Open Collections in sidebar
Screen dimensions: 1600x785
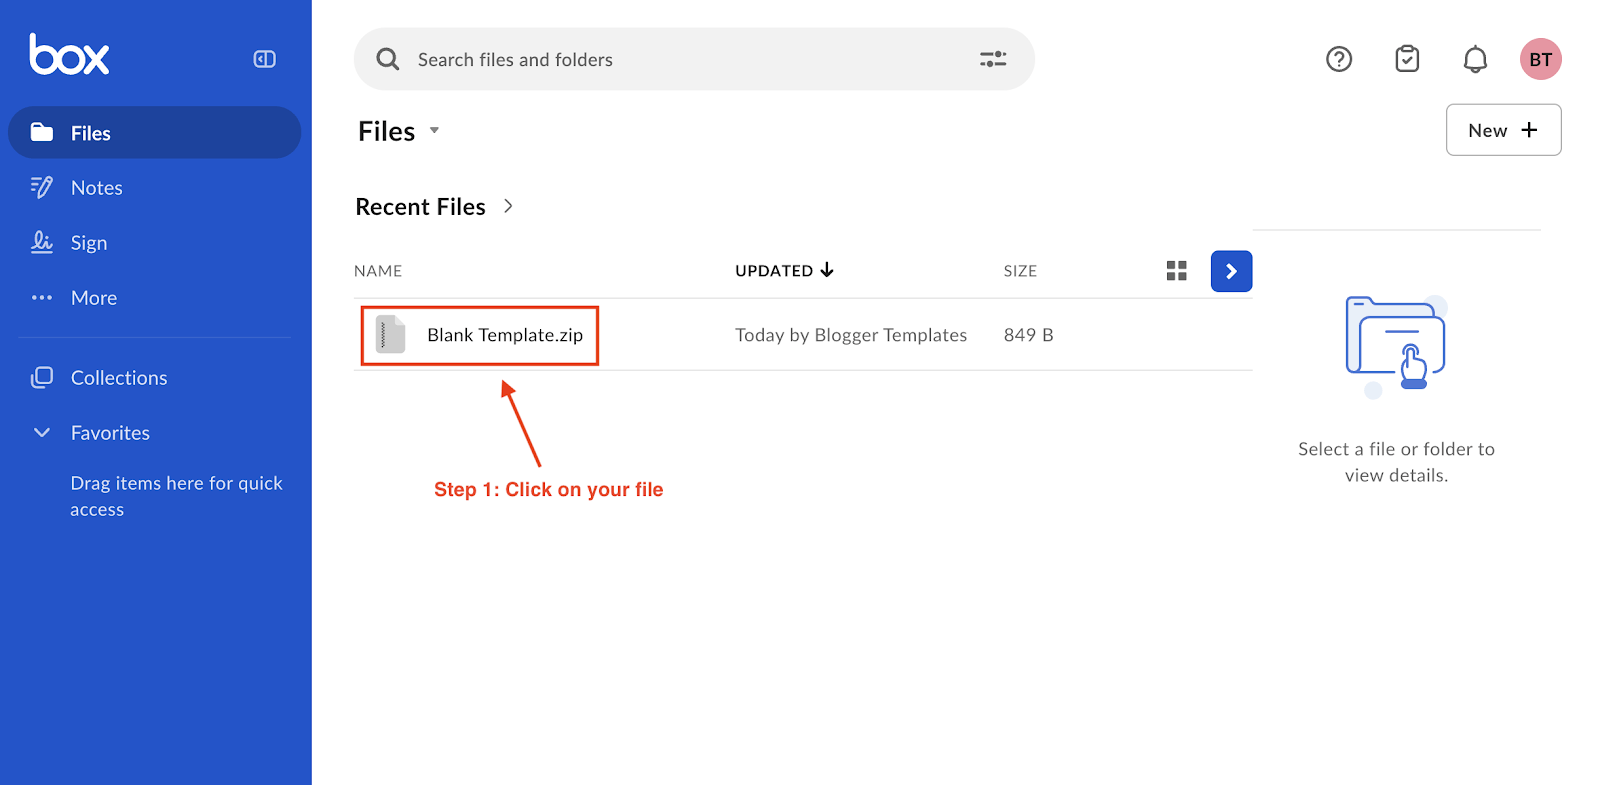click(119, 377)
